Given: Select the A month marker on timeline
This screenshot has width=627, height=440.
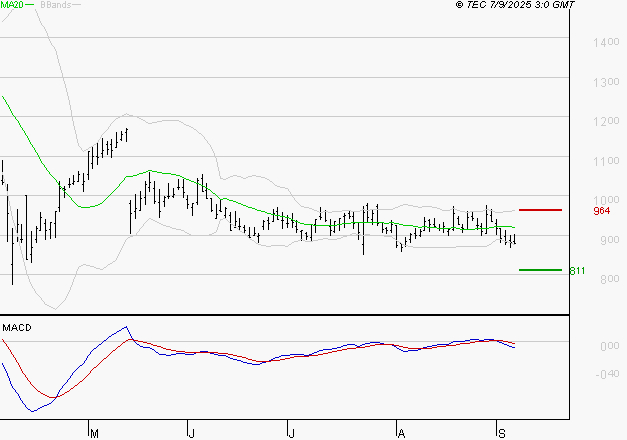Looking at the screenshot, I should coord(400,433).
